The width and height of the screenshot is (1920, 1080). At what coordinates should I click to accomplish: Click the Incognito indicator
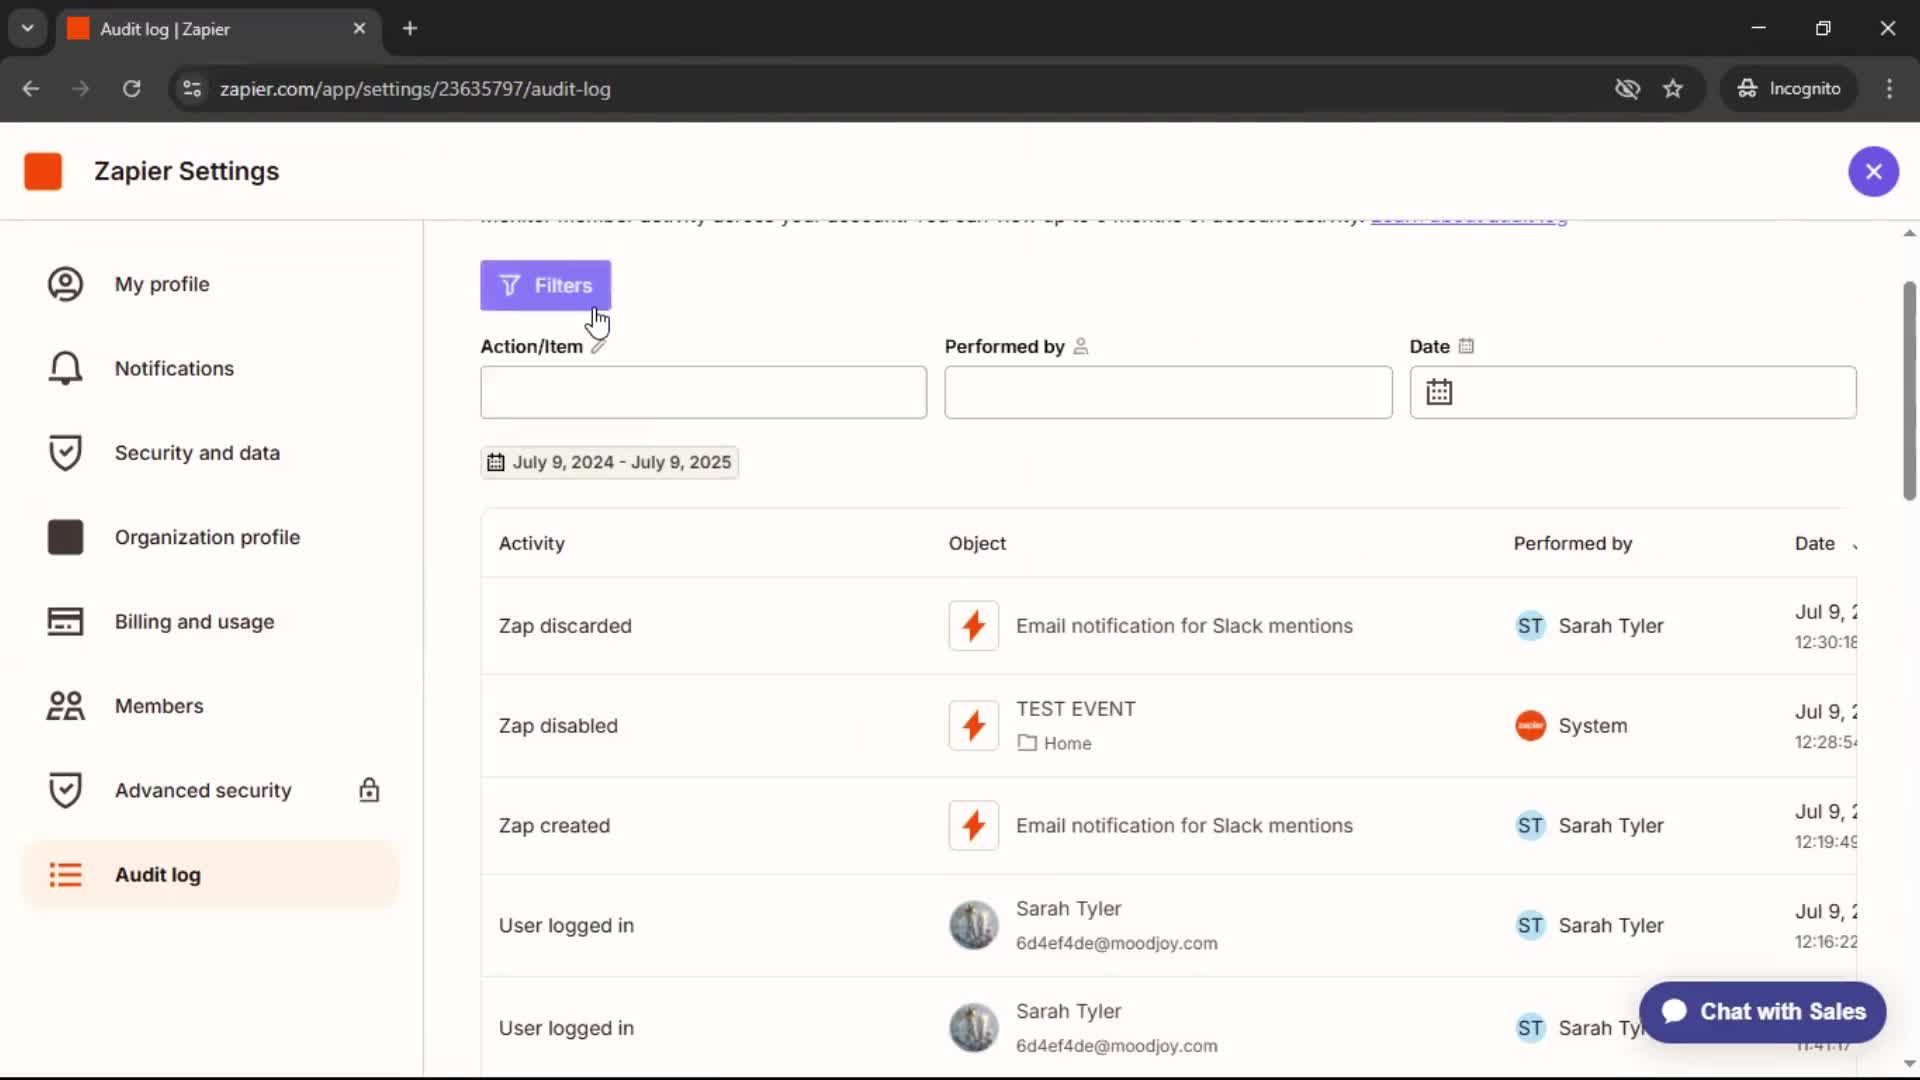1788,89
